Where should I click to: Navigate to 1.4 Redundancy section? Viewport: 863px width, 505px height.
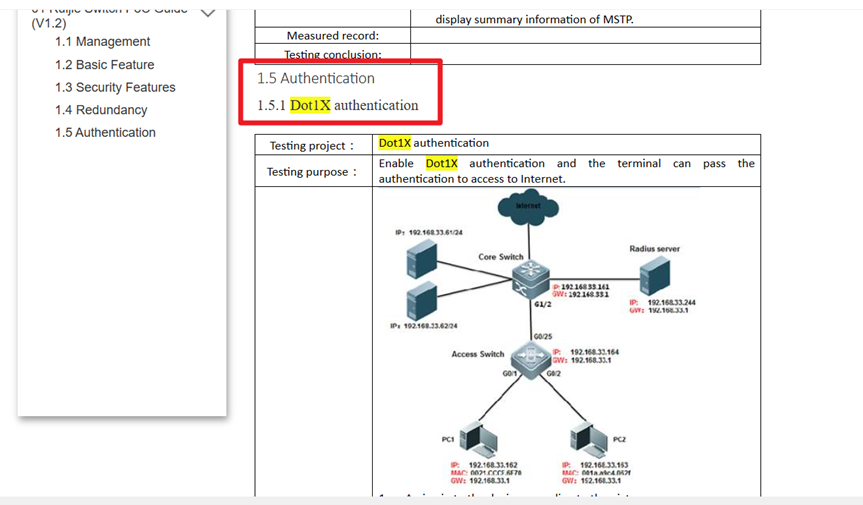point(101,110)
